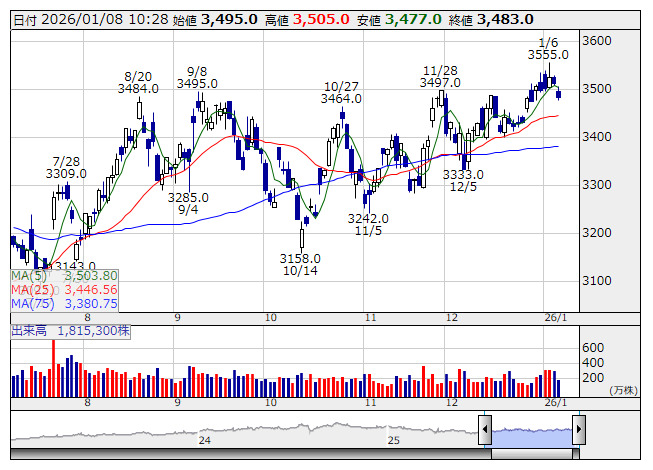Click the latest candlestick at right edge
The image size is (653, 470).
click(x=558, y=95)
